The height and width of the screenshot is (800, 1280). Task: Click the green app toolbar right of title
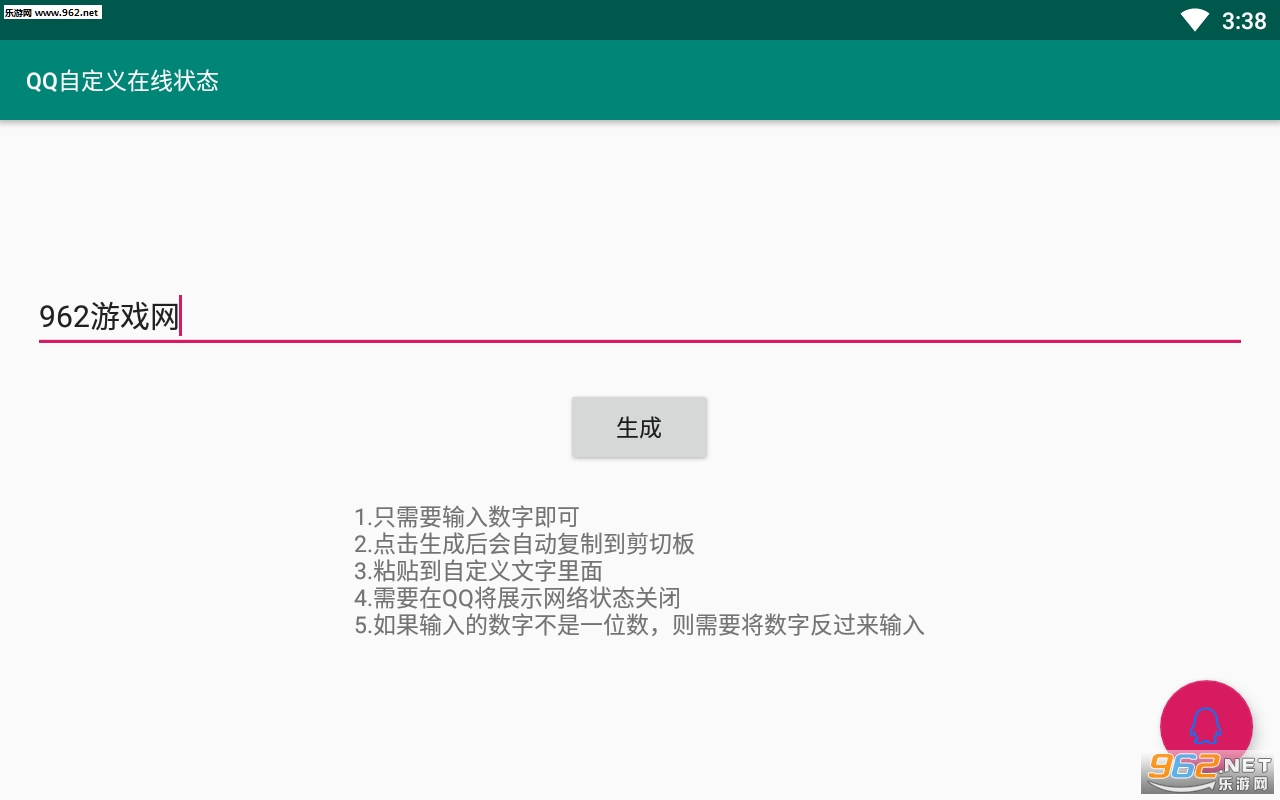pos(750,80)
